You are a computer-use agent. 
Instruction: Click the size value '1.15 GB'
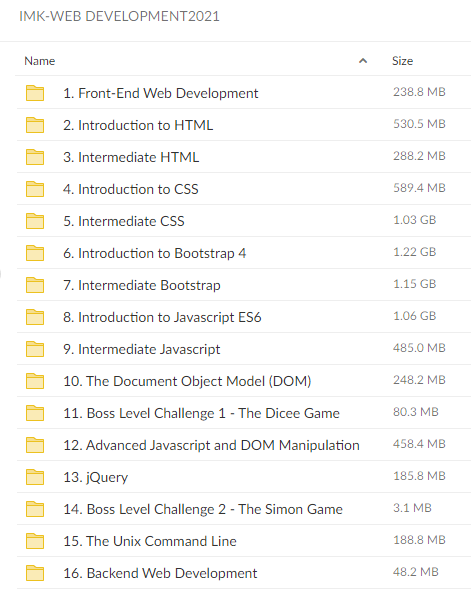click(415, 284)
